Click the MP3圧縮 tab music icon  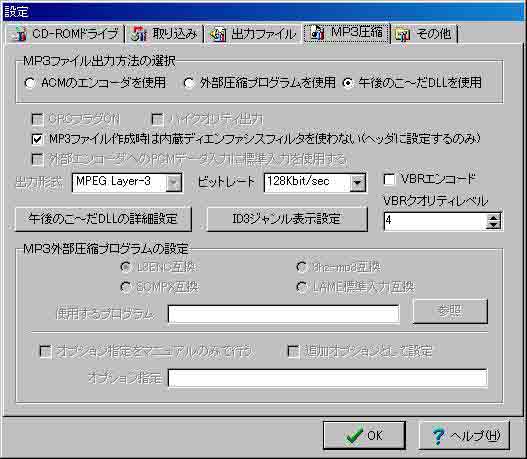pyautogui.click(x=317, y=33)
